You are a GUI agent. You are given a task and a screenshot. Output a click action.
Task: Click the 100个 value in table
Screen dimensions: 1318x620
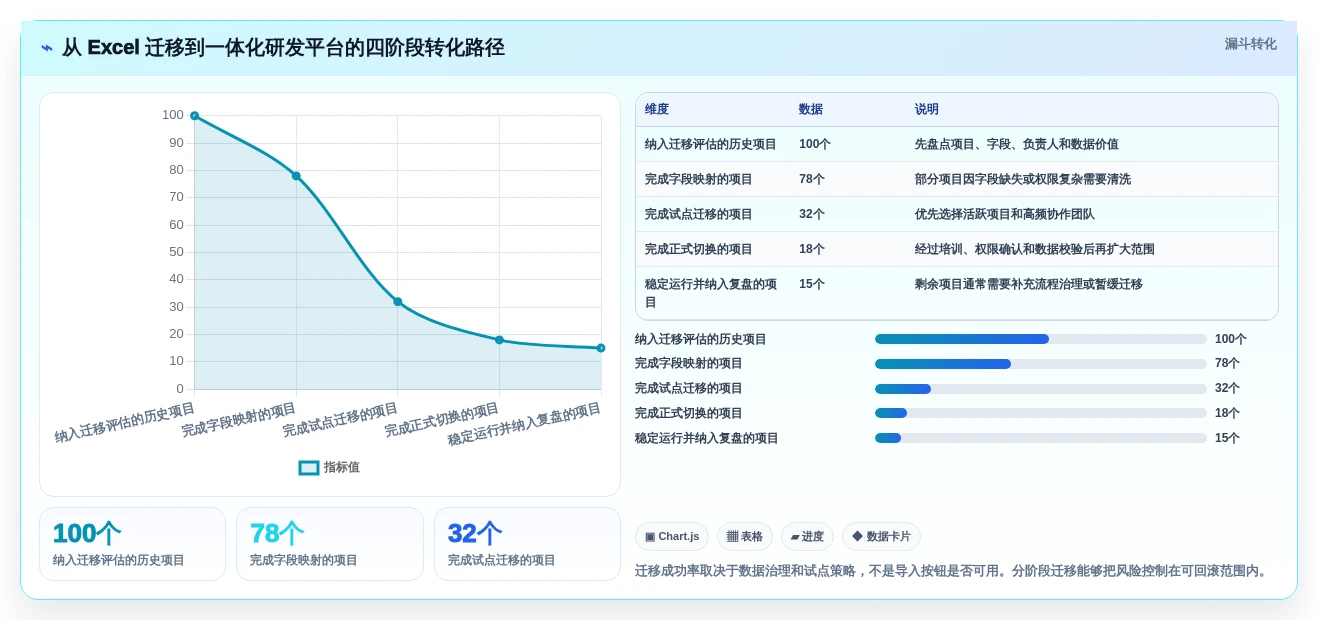(x=815, y=144)
